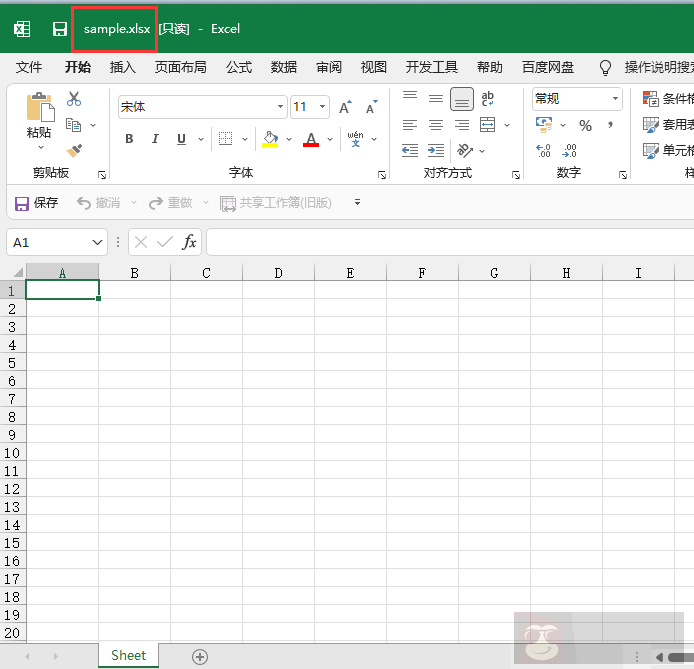Click the formula bar input field
Viewport: 694px width, 669px height.
448,242
